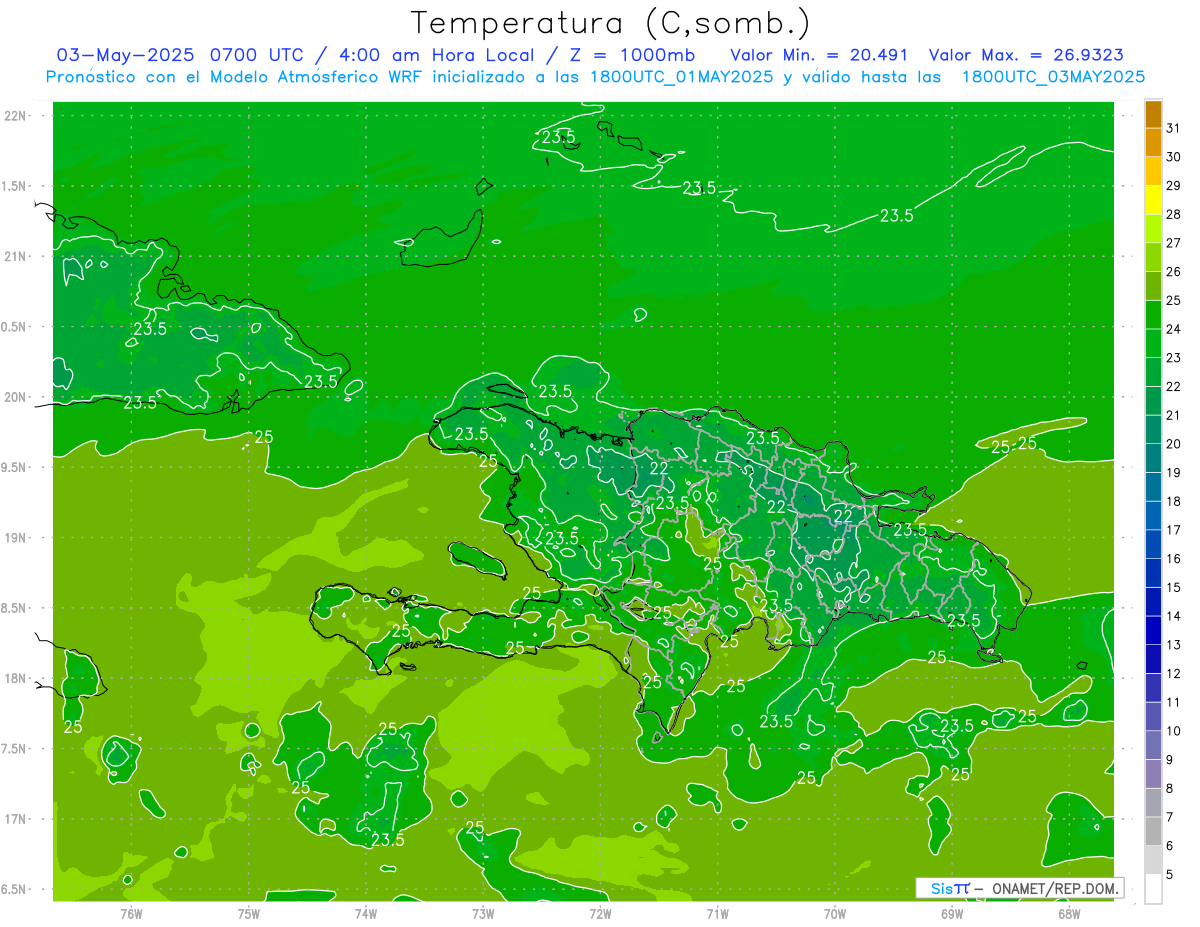Click the legend scale label "17"

pos(1174,530)
